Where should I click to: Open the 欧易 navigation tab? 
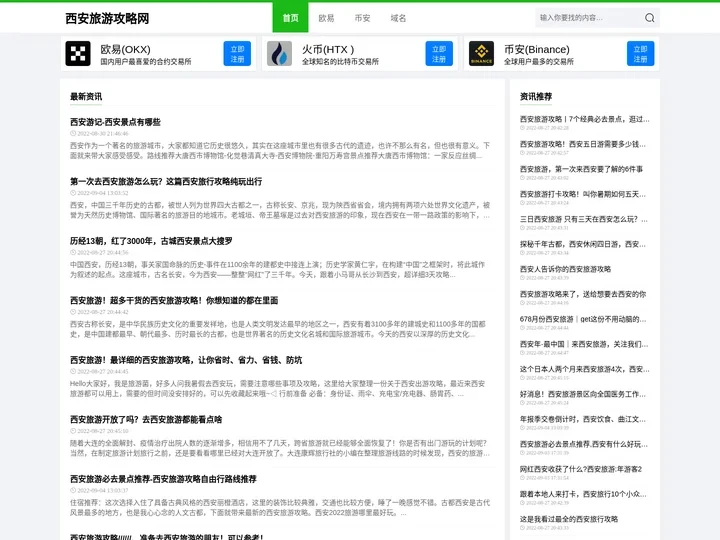click(326, 18)
